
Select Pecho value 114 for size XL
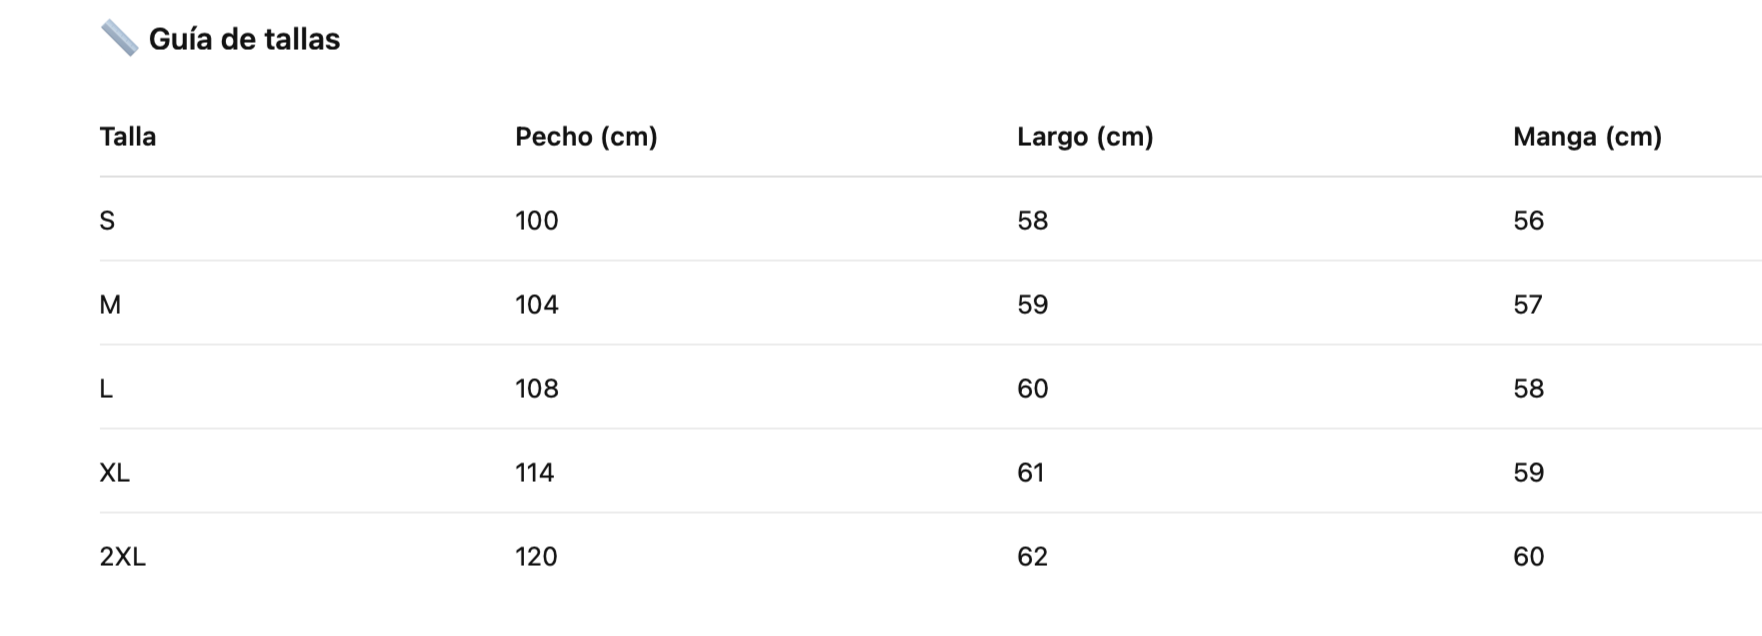tap(535, 472)
